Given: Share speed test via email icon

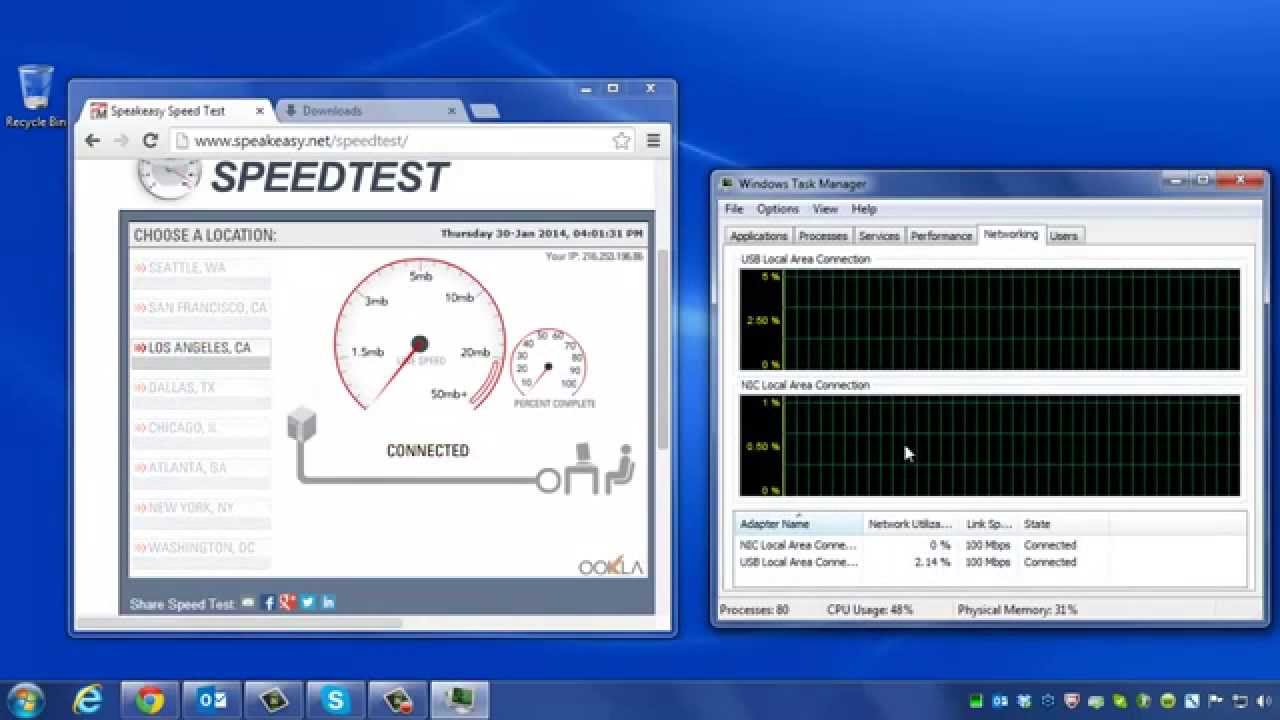Looking at the screenshot, I should coord(248,603).
